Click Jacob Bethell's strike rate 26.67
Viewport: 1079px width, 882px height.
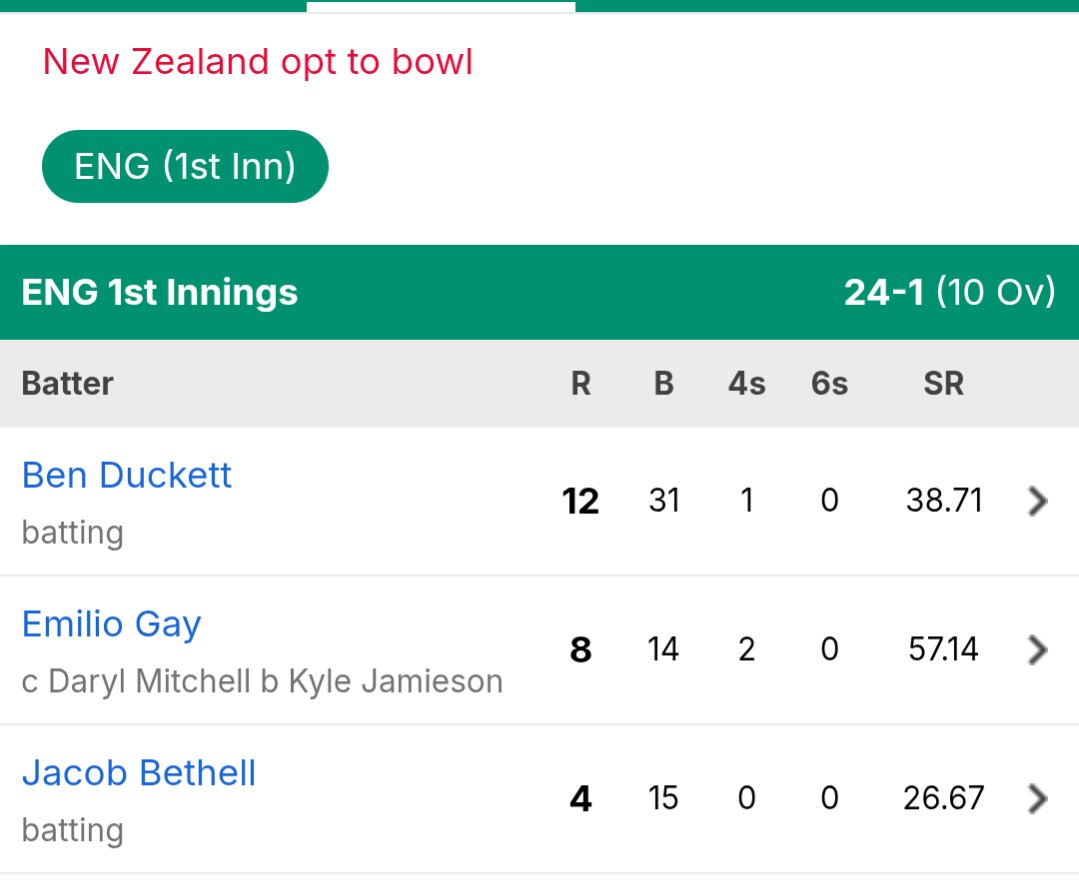(943, 799)
